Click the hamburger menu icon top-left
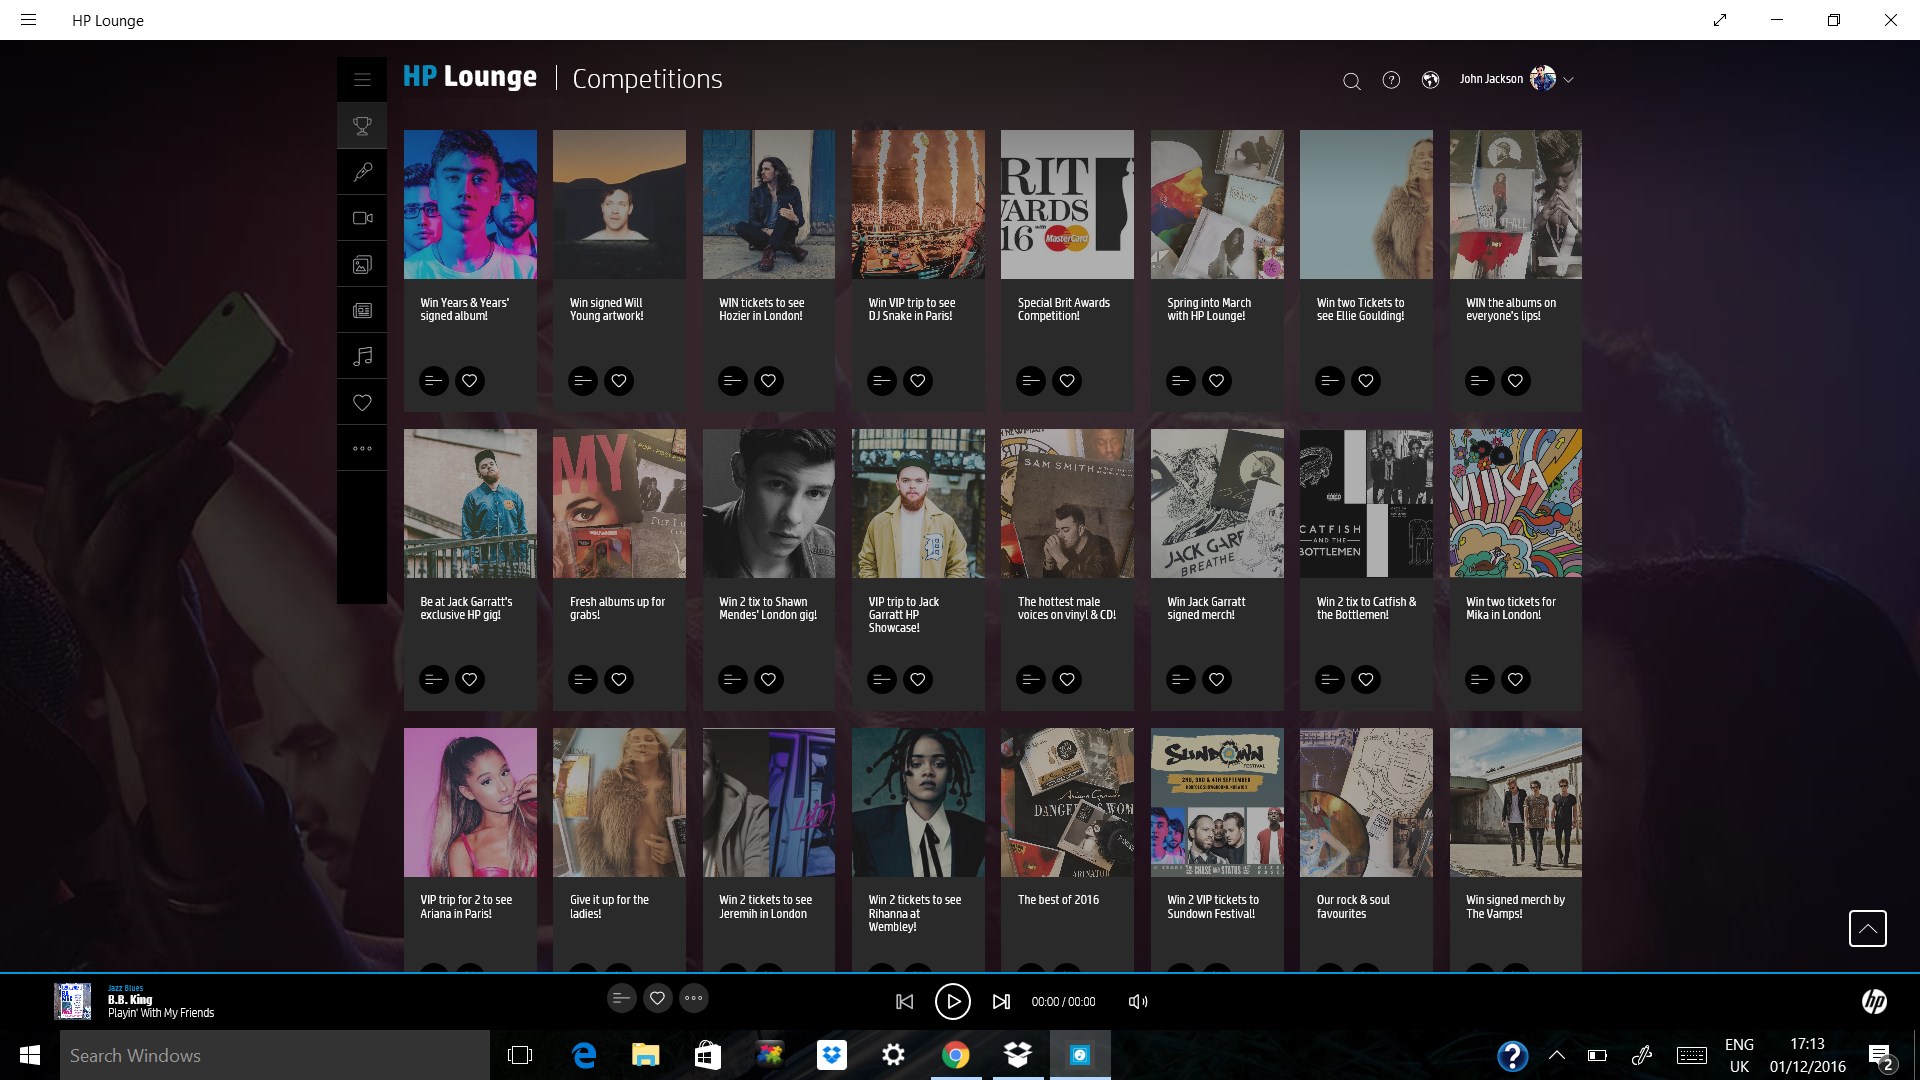 [29, 20]
